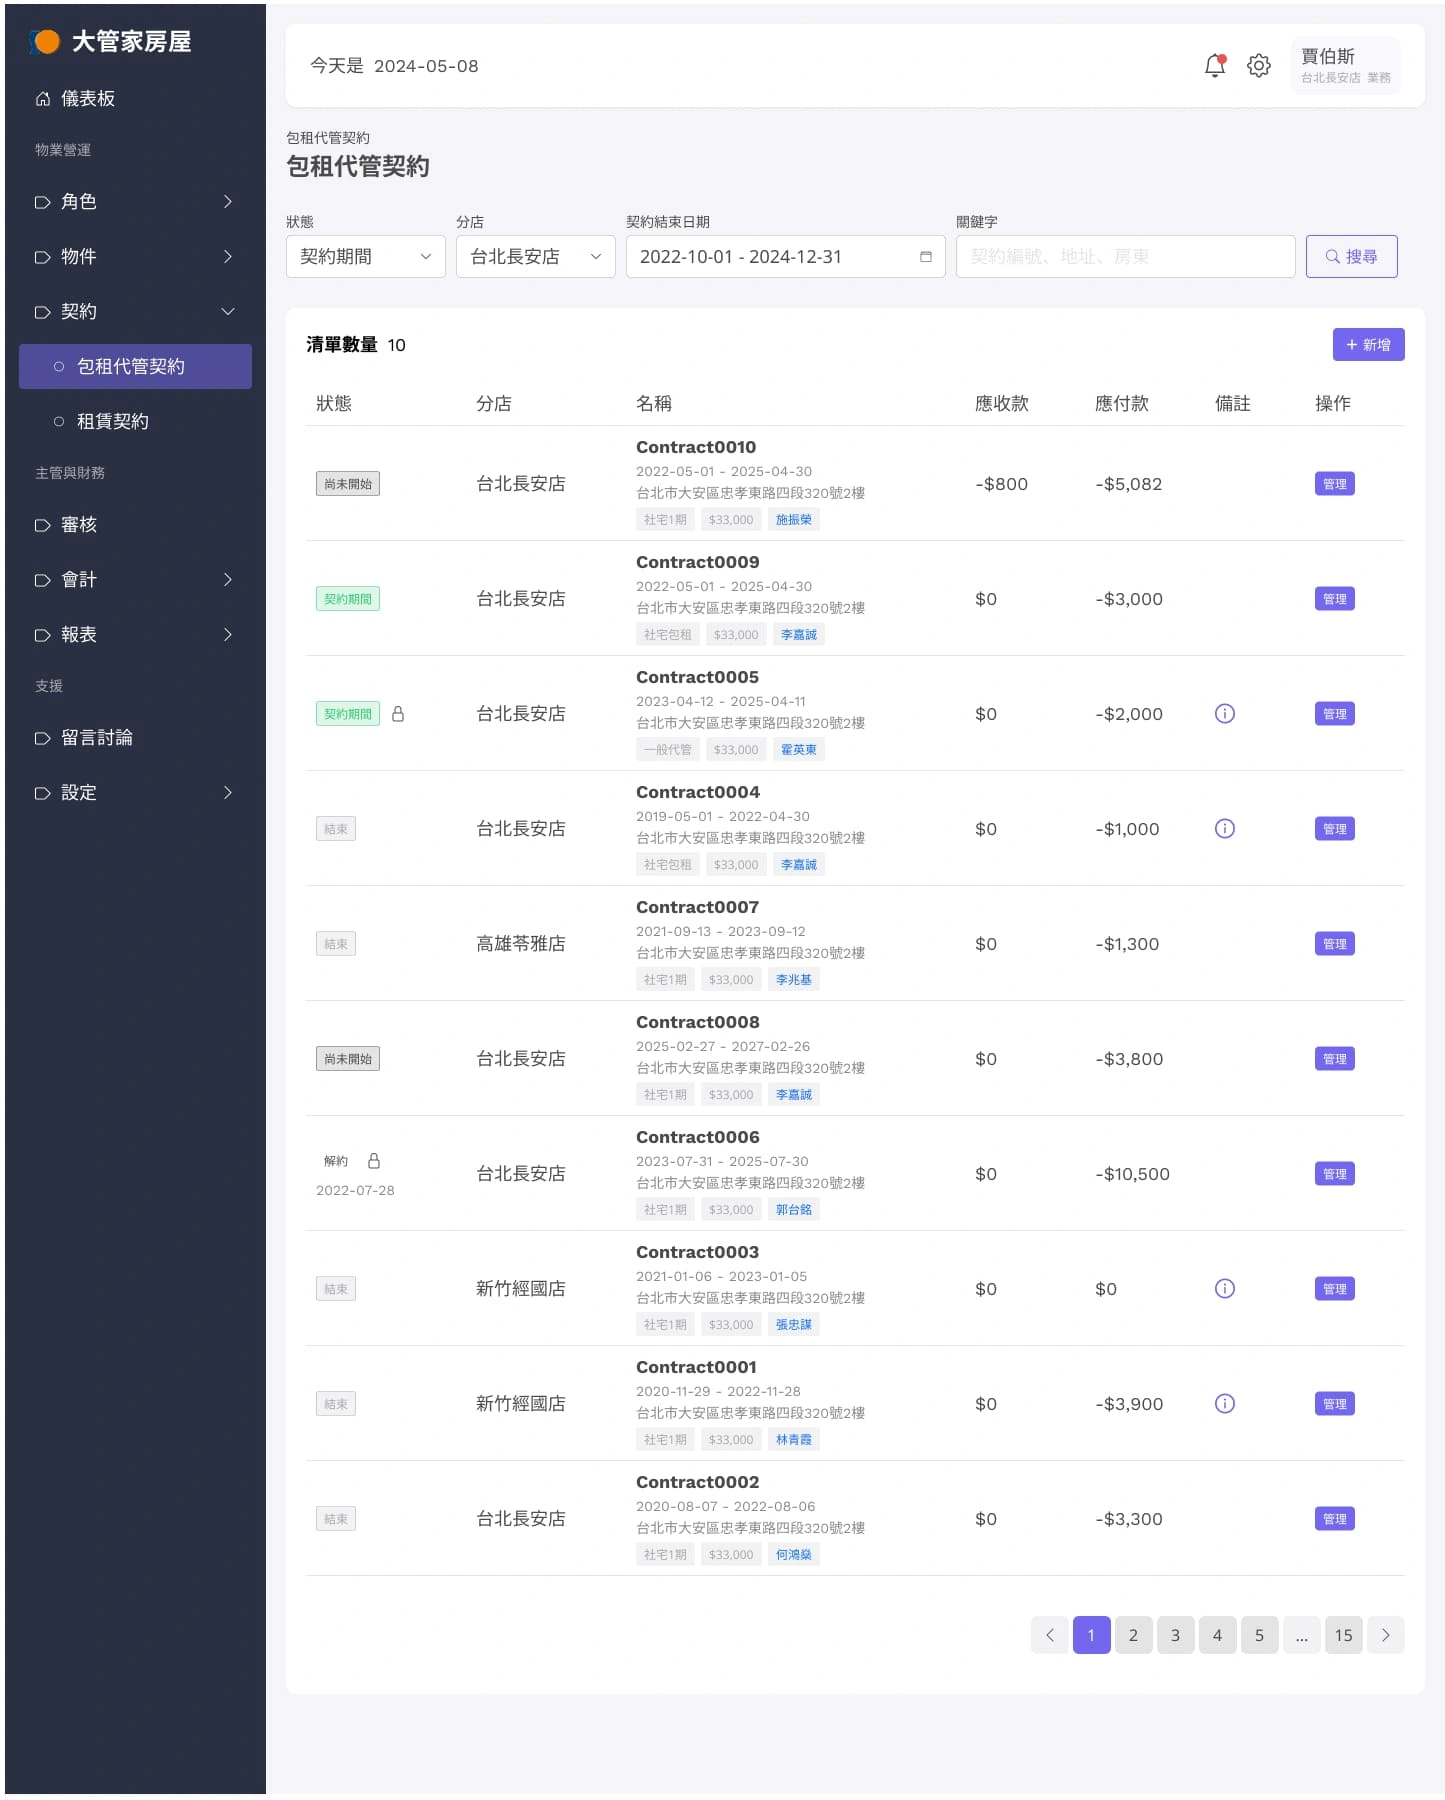Click 管理 for Contract0010
This screenshot has width=1445, height=1800.
click(1334, 484)
